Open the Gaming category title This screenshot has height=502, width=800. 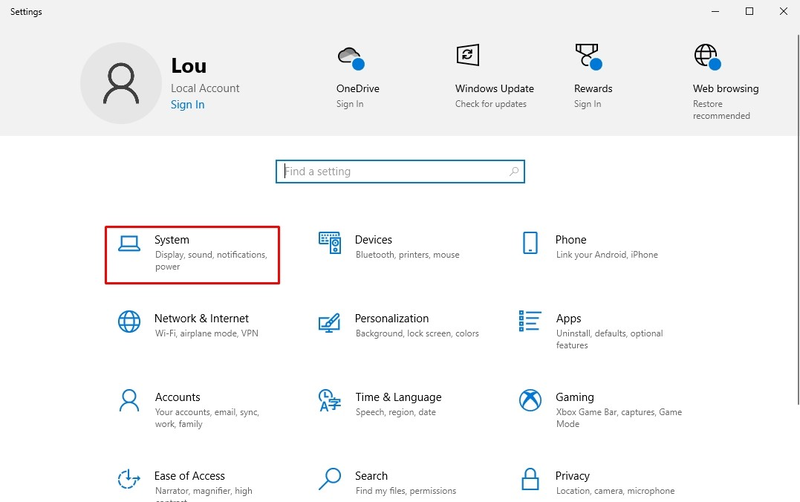(x=574, y=397)
